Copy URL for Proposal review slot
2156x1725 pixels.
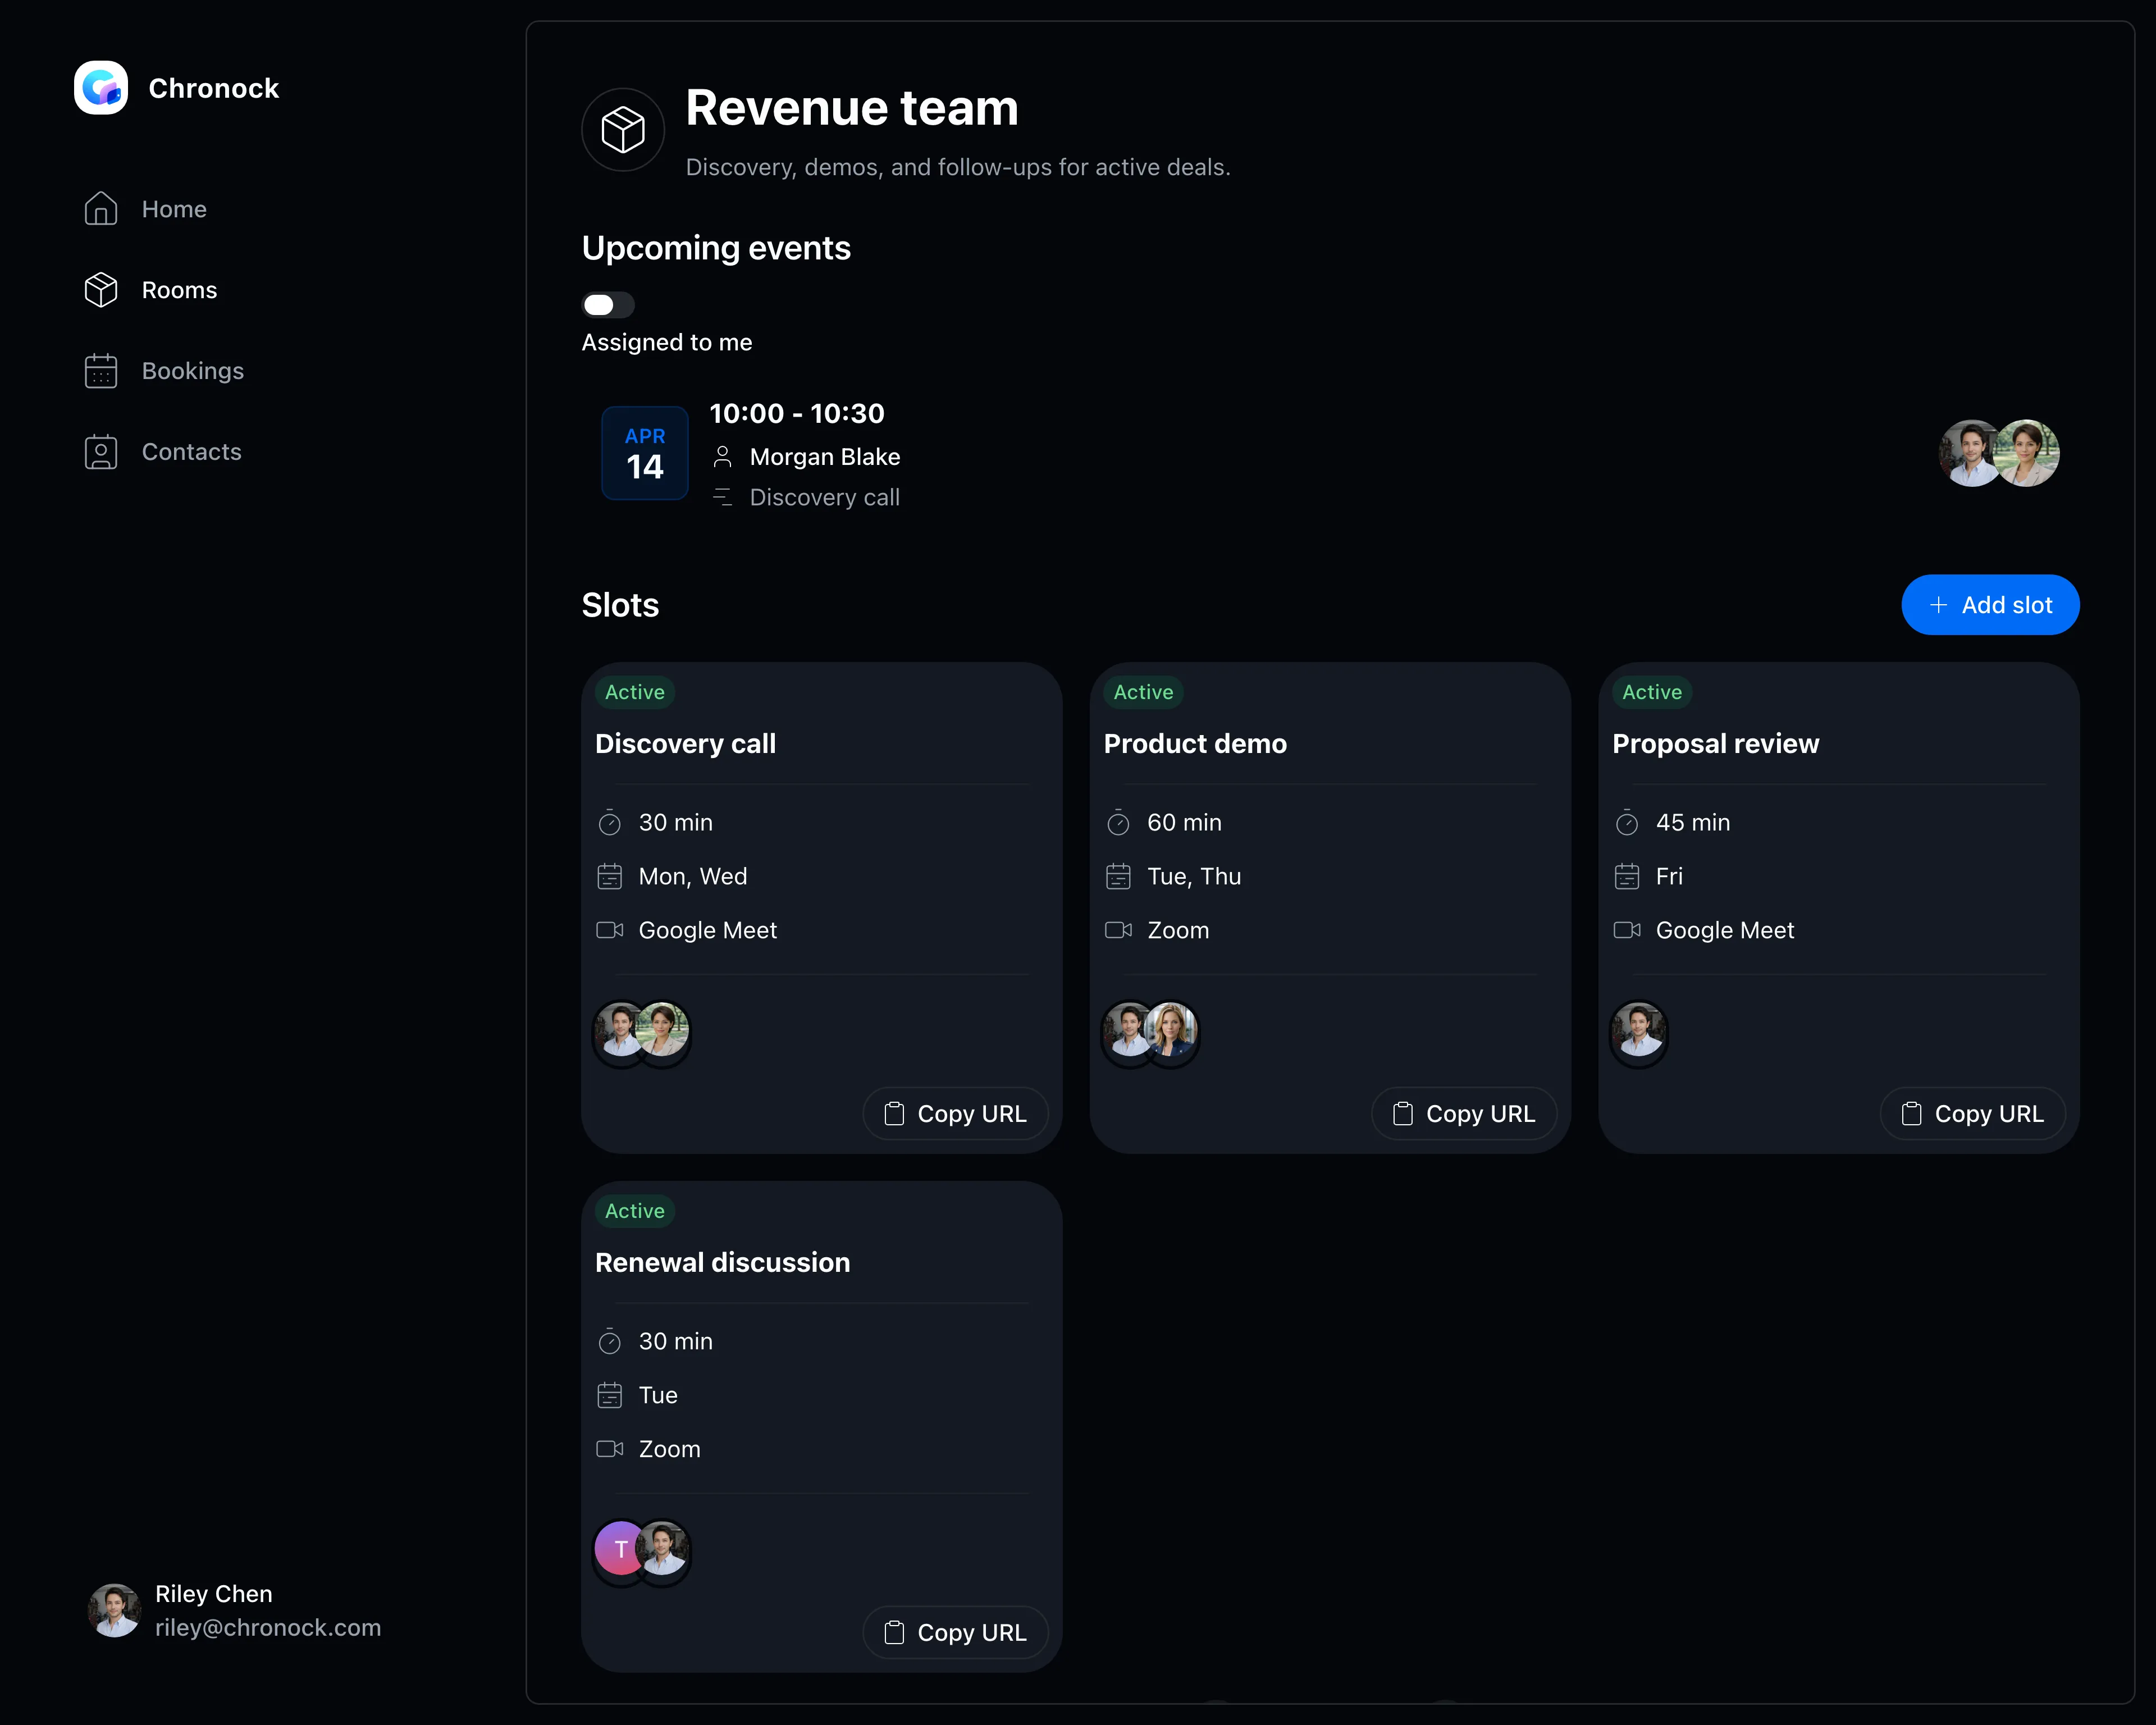(1973, 1114)
